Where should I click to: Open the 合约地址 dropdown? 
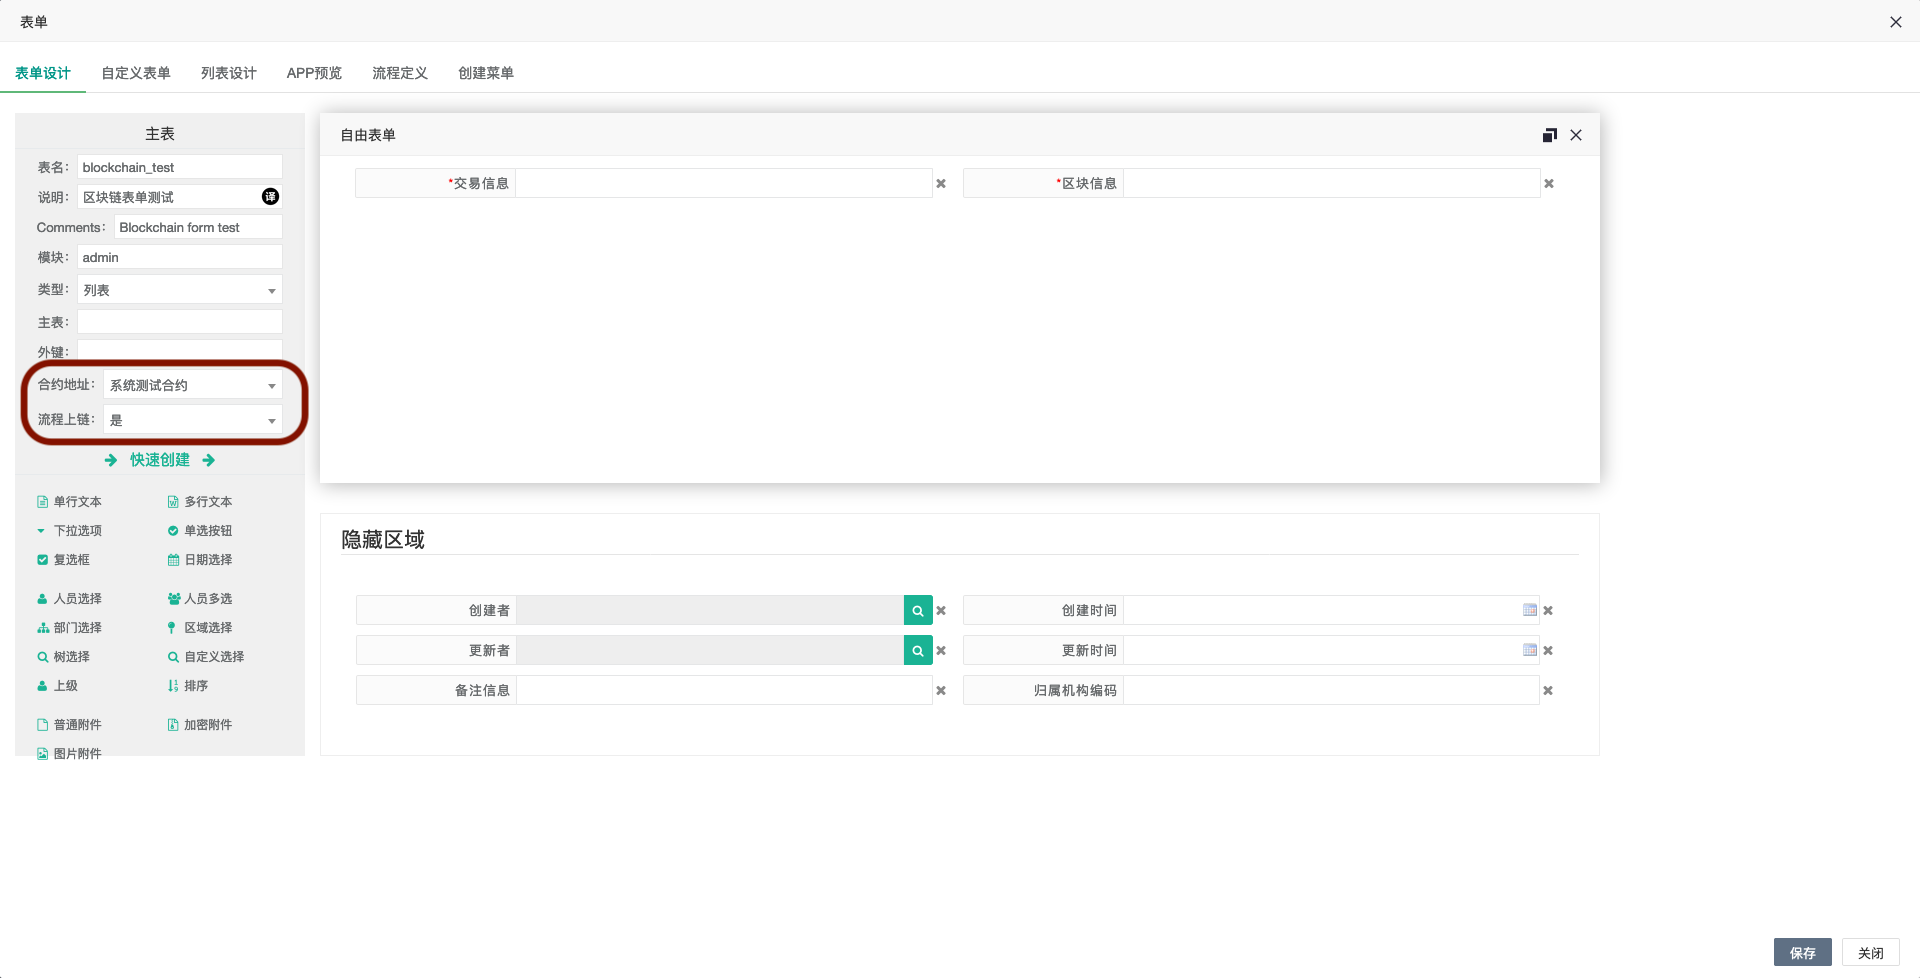pyautogui.click(x=193, y=385)
